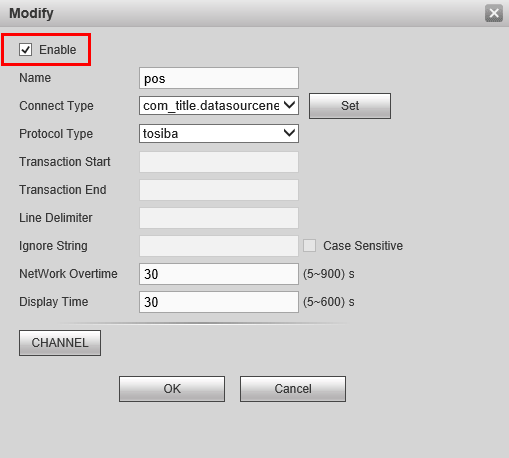This screenshot has width=509, height=458.
Task: Dismiss the dialog using Cancel
Action: pyautogui.click(x=293, y=389)
